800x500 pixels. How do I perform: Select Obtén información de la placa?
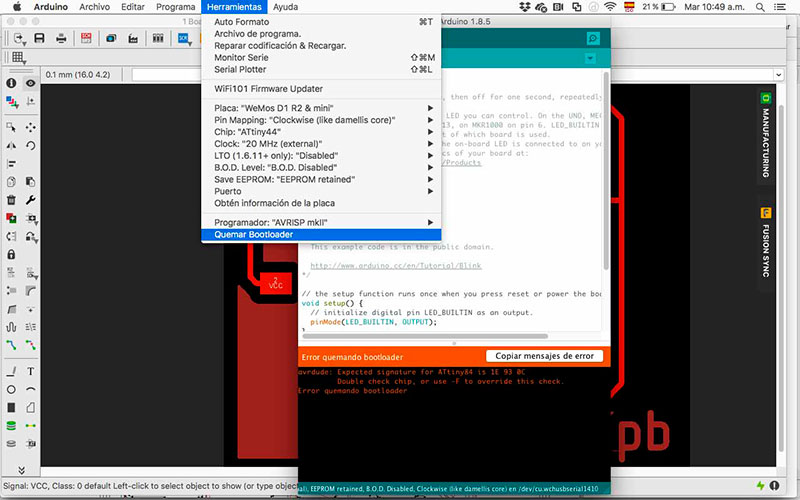[x=321, y=203]
